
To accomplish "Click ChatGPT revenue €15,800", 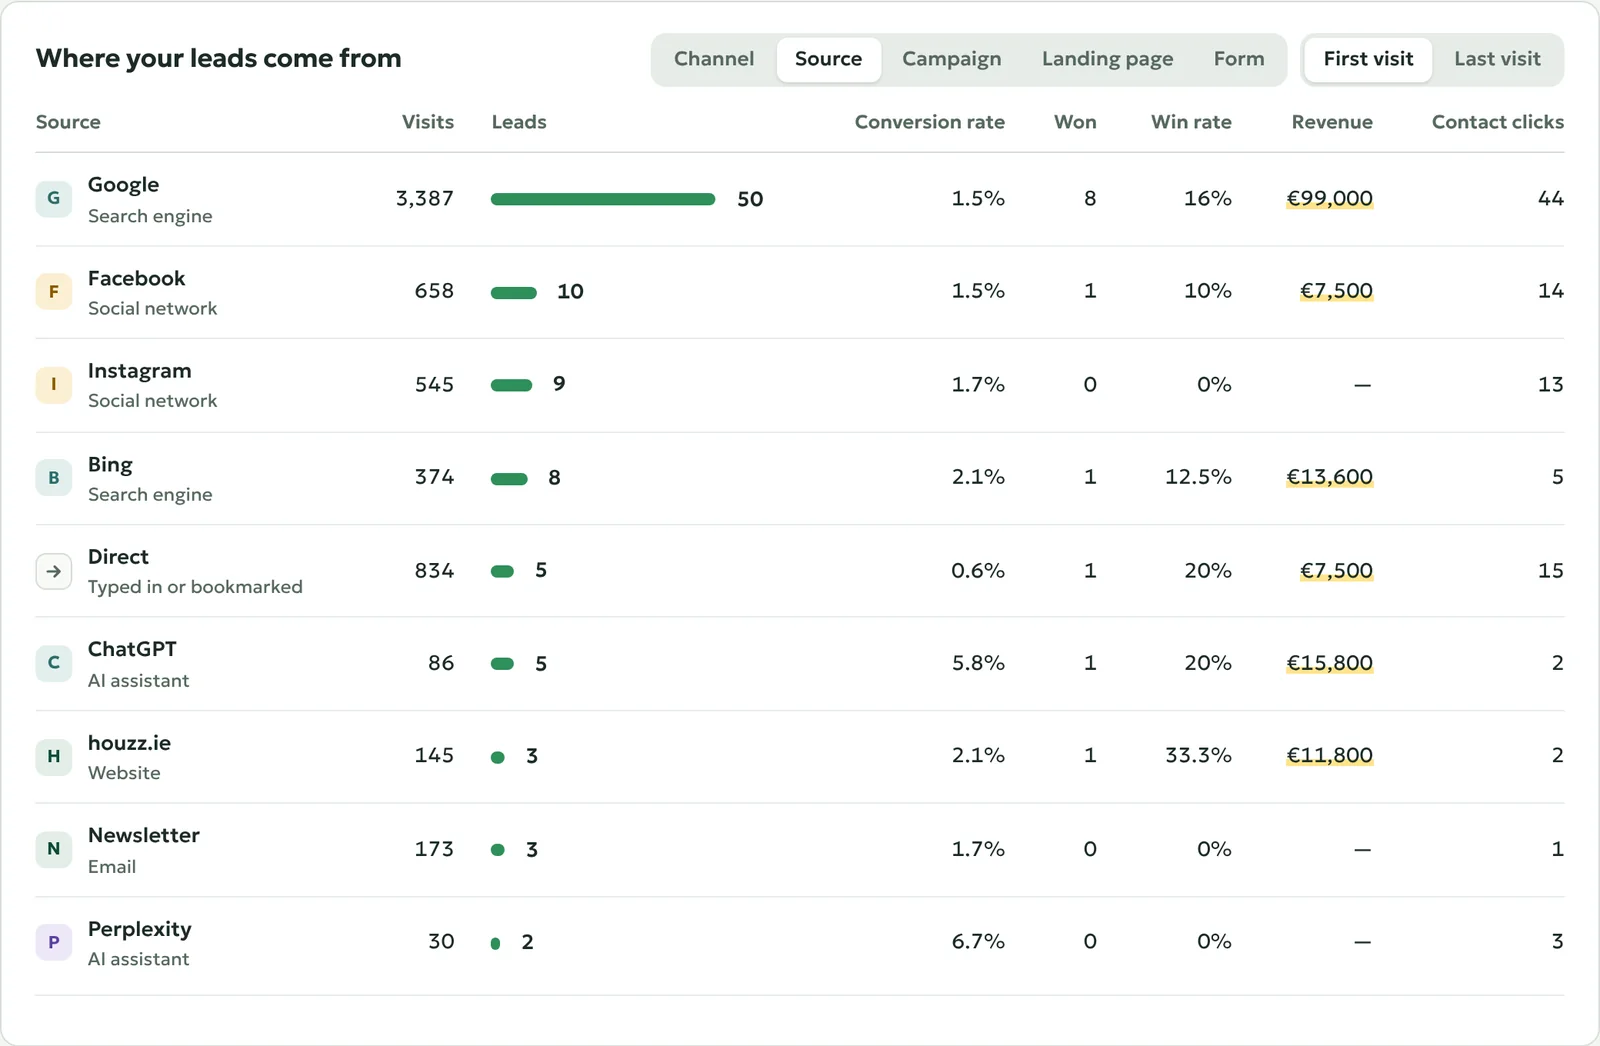I will [x=1329, y=663].
